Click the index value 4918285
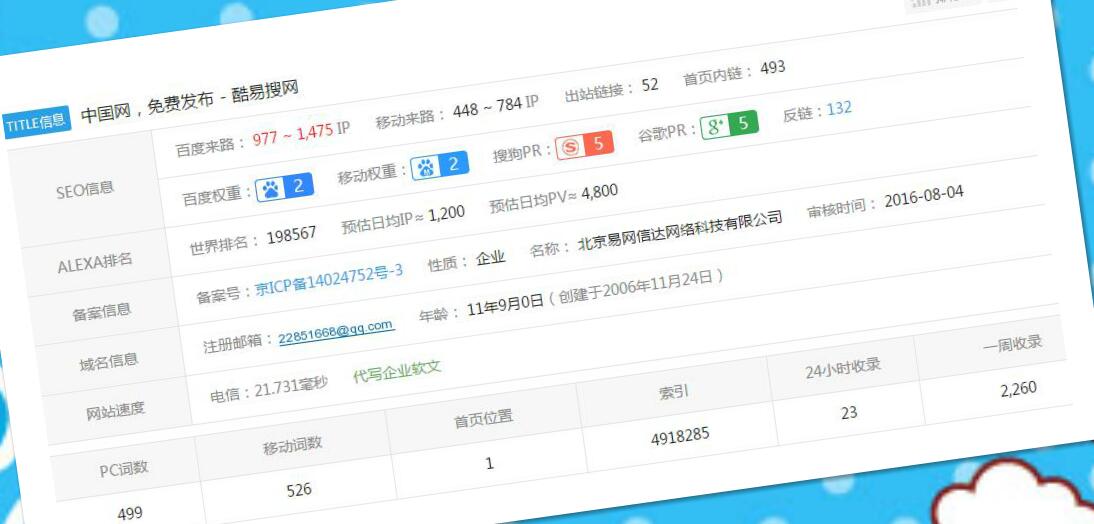1094x524 pixels. point(680,437)
